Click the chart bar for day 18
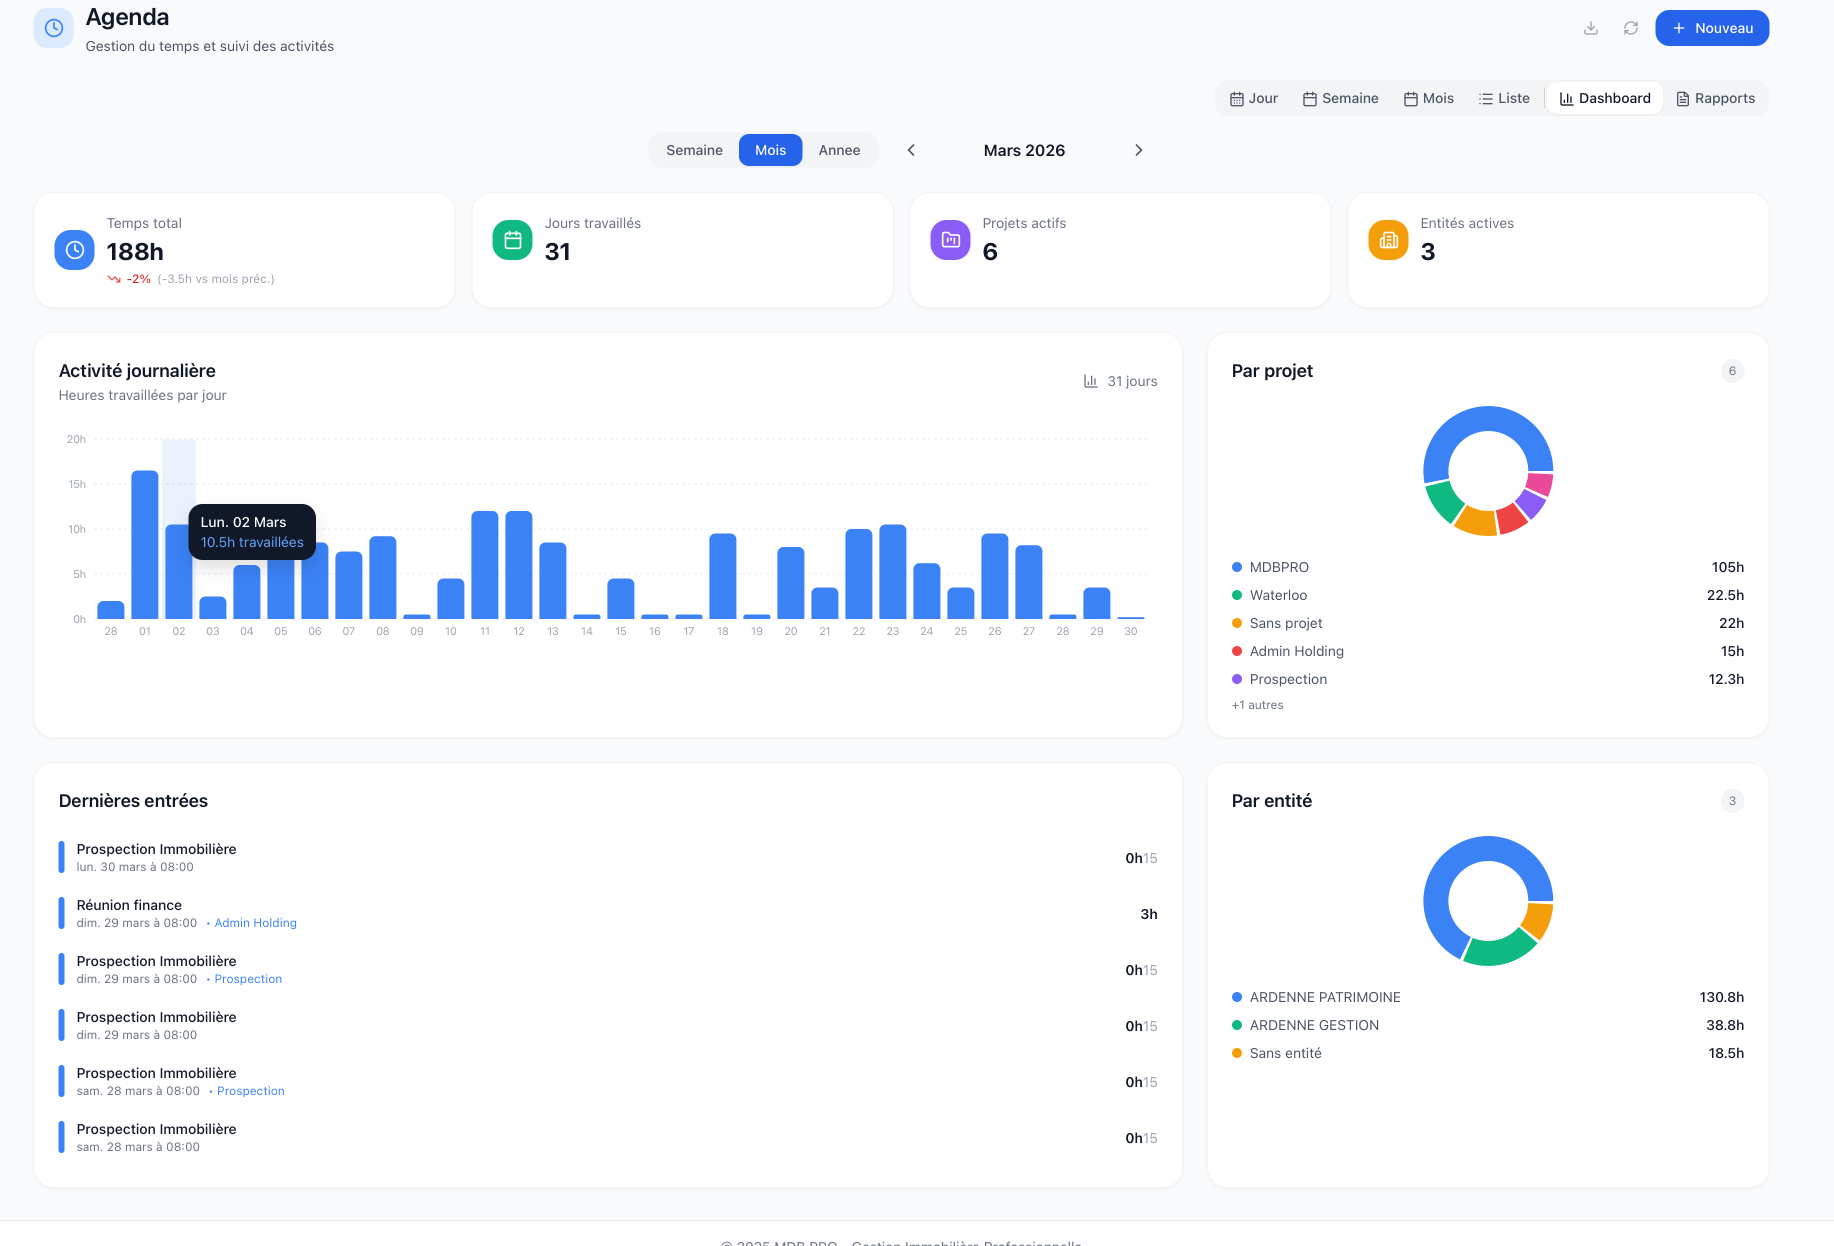Viewport: 1834px width, 1246px height. tap(723, 576)
